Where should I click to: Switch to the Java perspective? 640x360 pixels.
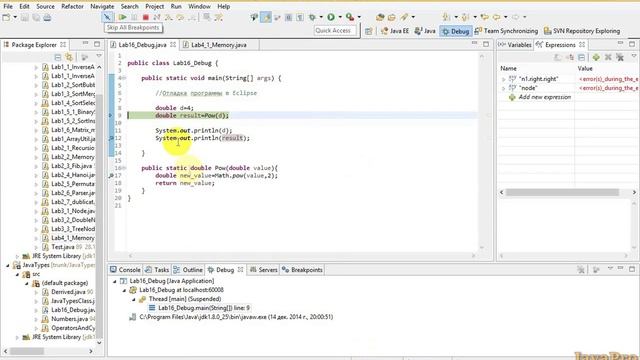(425, 31)
